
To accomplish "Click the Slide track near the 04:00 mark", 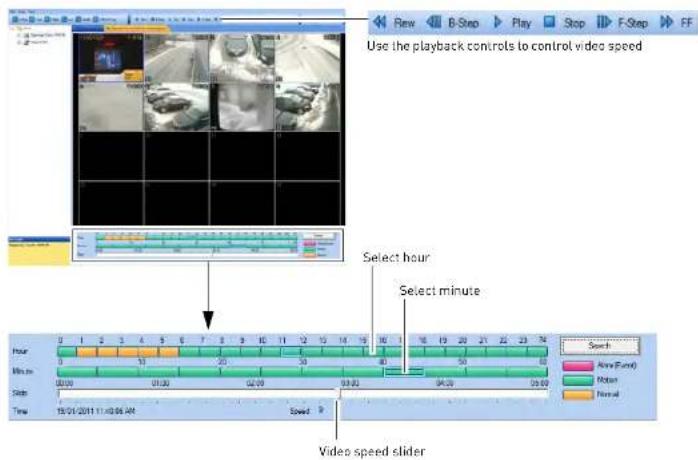I will 444,394.
